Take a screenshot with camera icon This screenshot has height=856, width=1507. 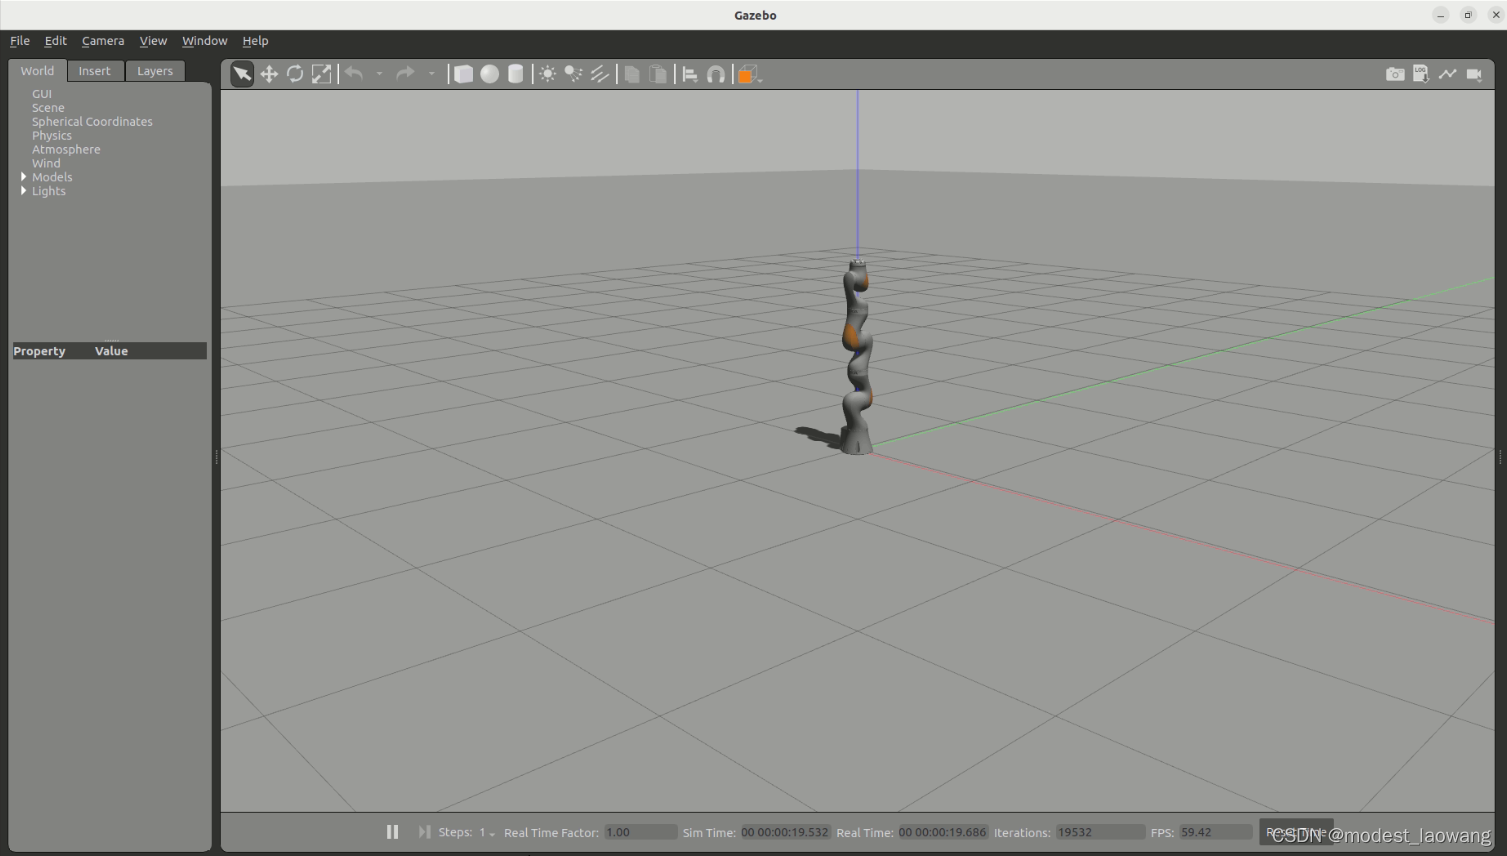1395,74
